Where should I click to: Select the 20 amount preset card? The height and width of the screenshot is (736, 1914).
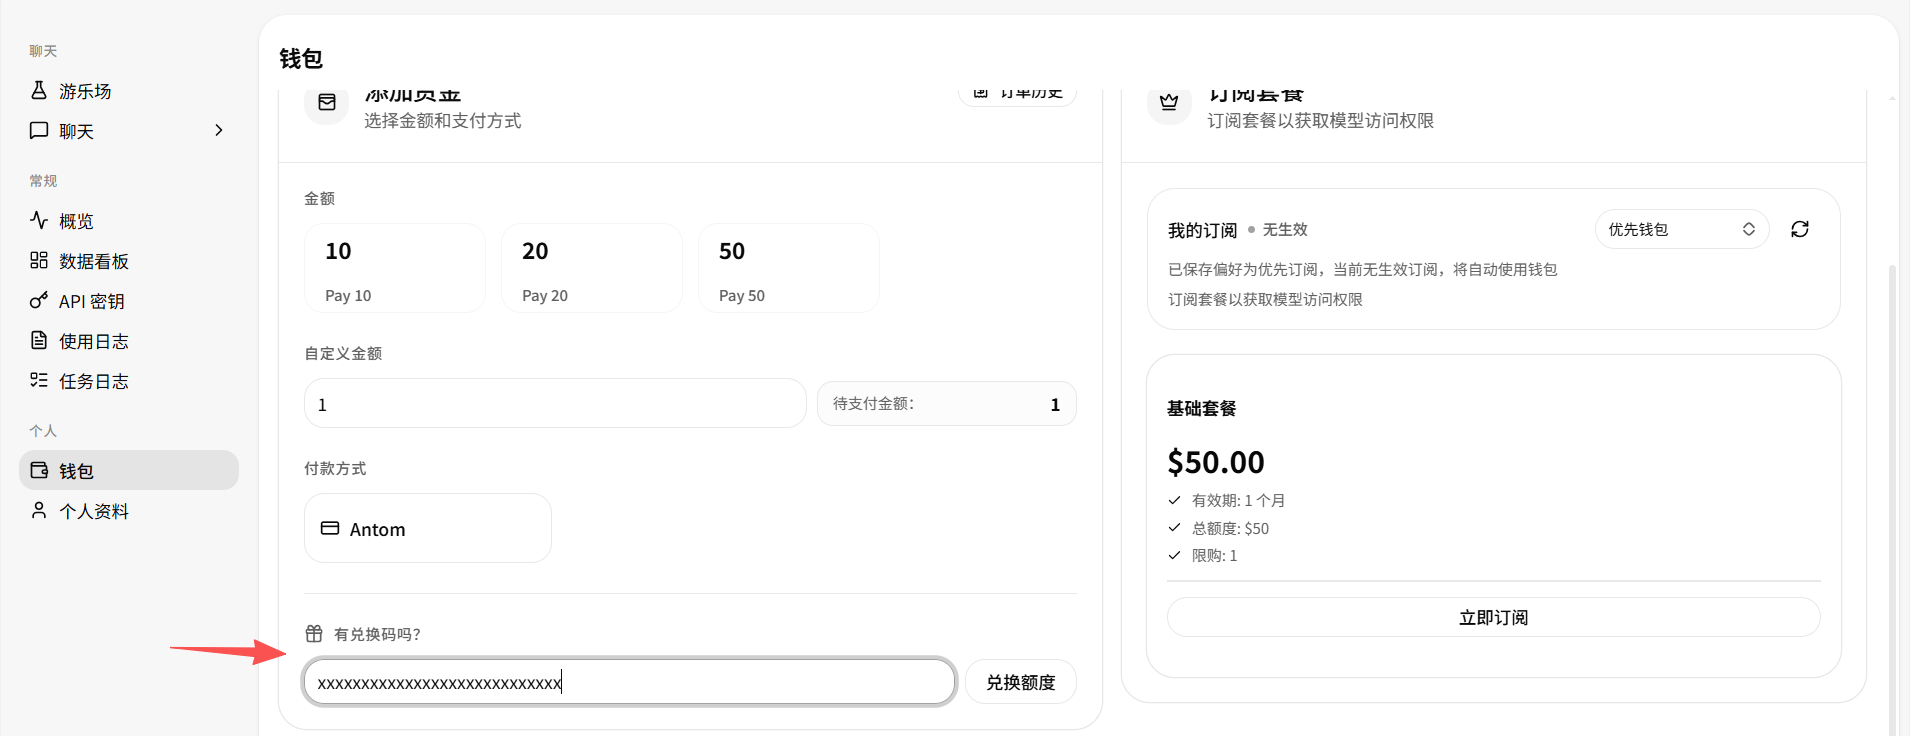pos(592,268)
